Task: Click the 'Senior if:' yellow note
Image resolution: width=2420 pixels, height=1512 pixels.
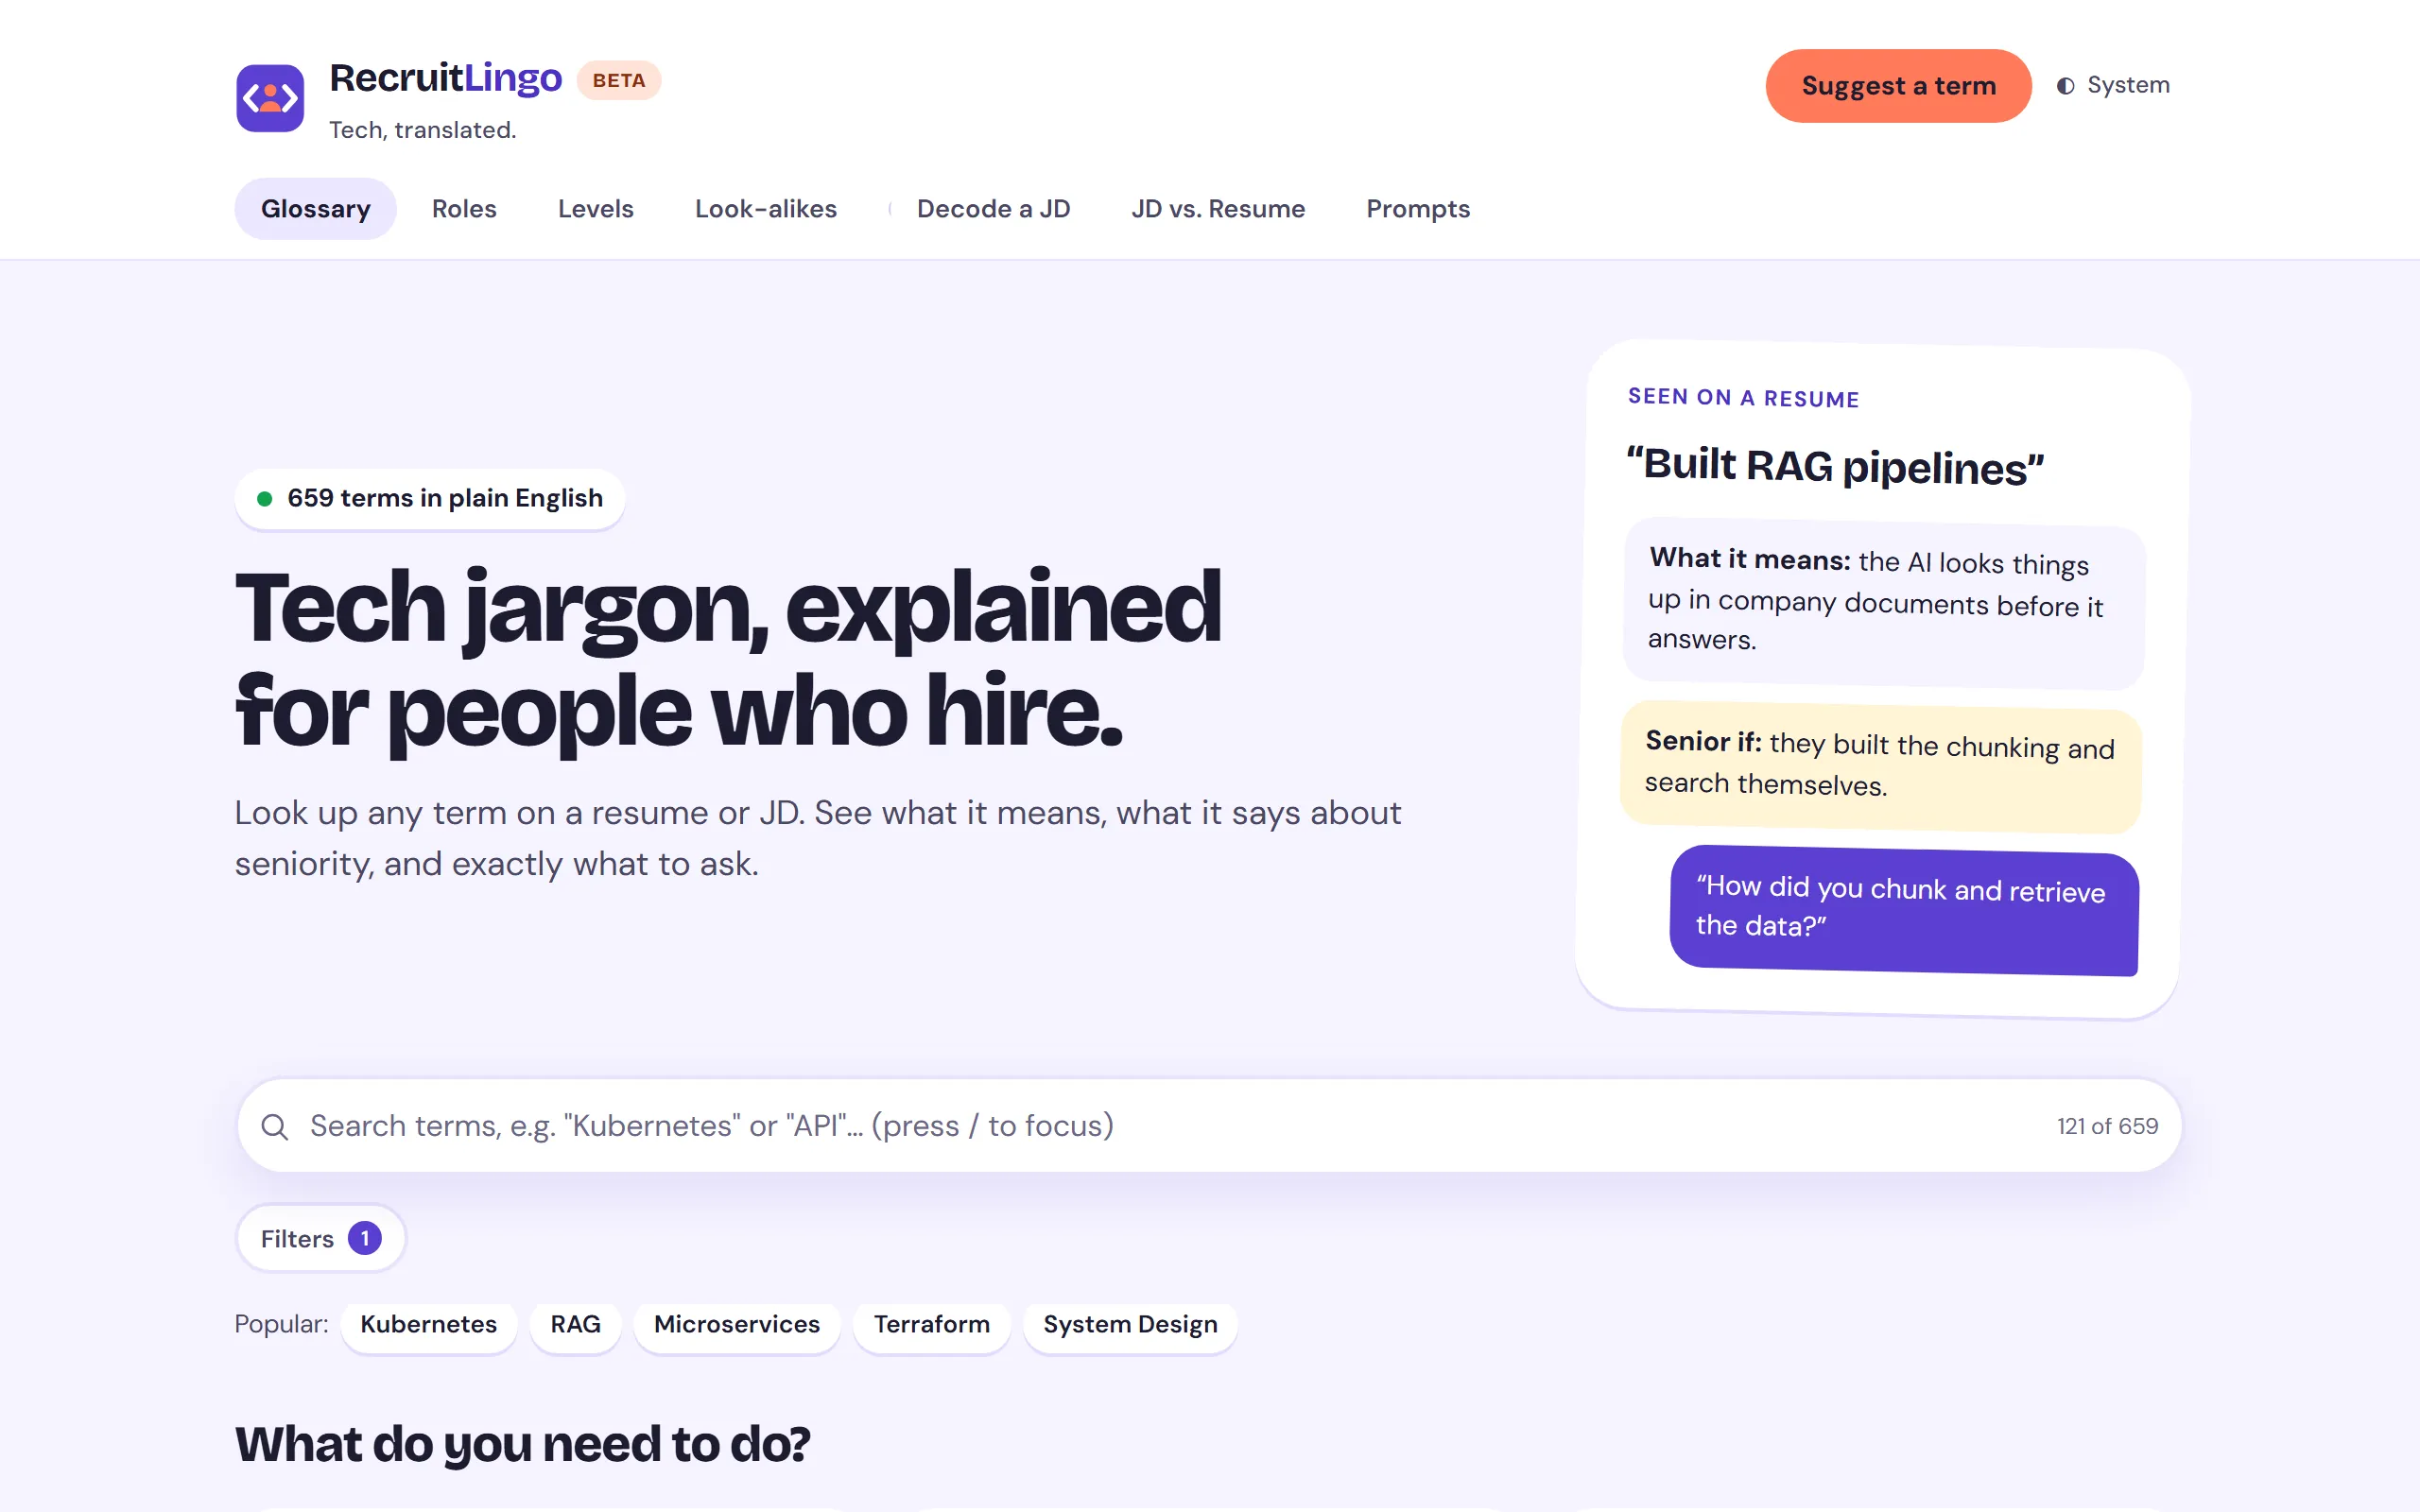Action: 1881,767
